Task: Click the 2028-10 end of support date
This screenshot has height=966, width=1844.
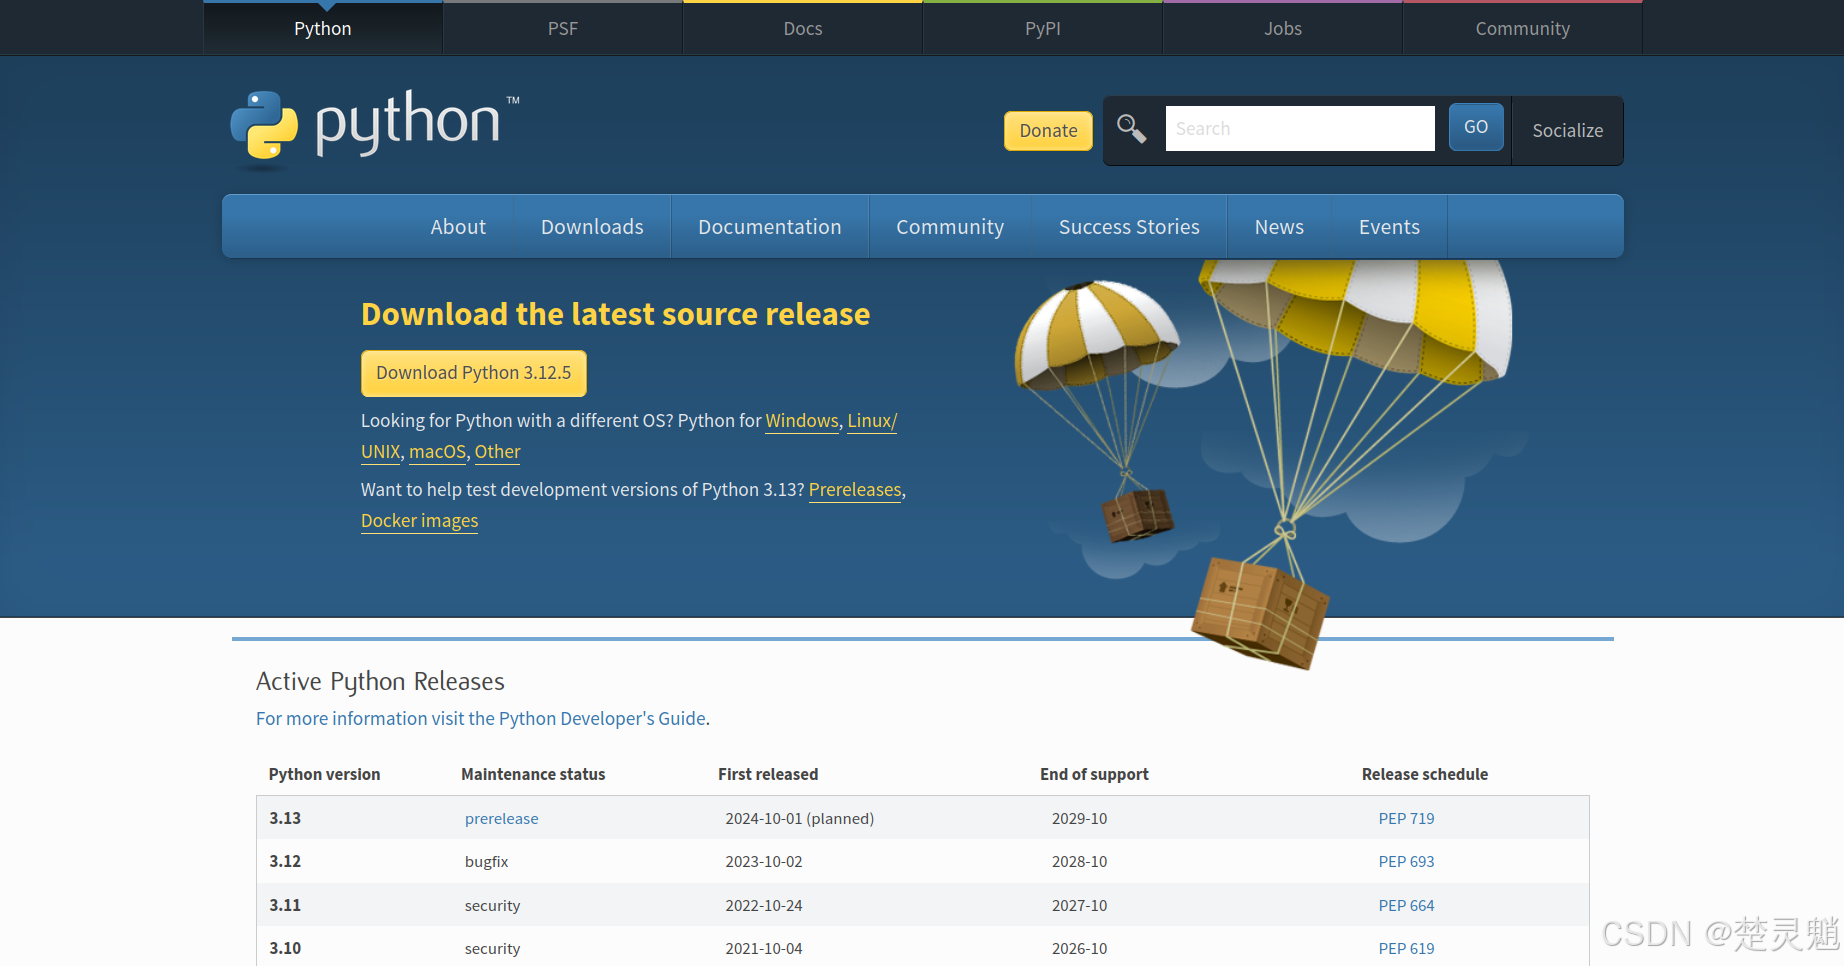Action: [x=1079, y=862]
